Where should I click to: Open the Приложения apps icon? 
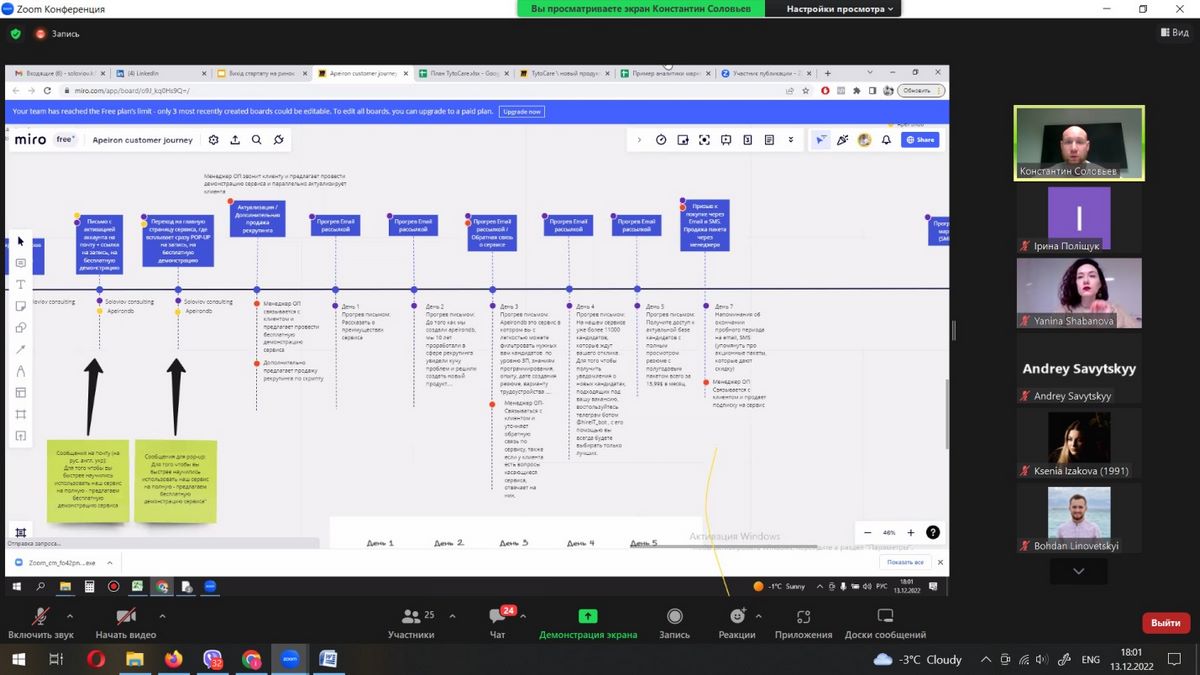(803, 617)
